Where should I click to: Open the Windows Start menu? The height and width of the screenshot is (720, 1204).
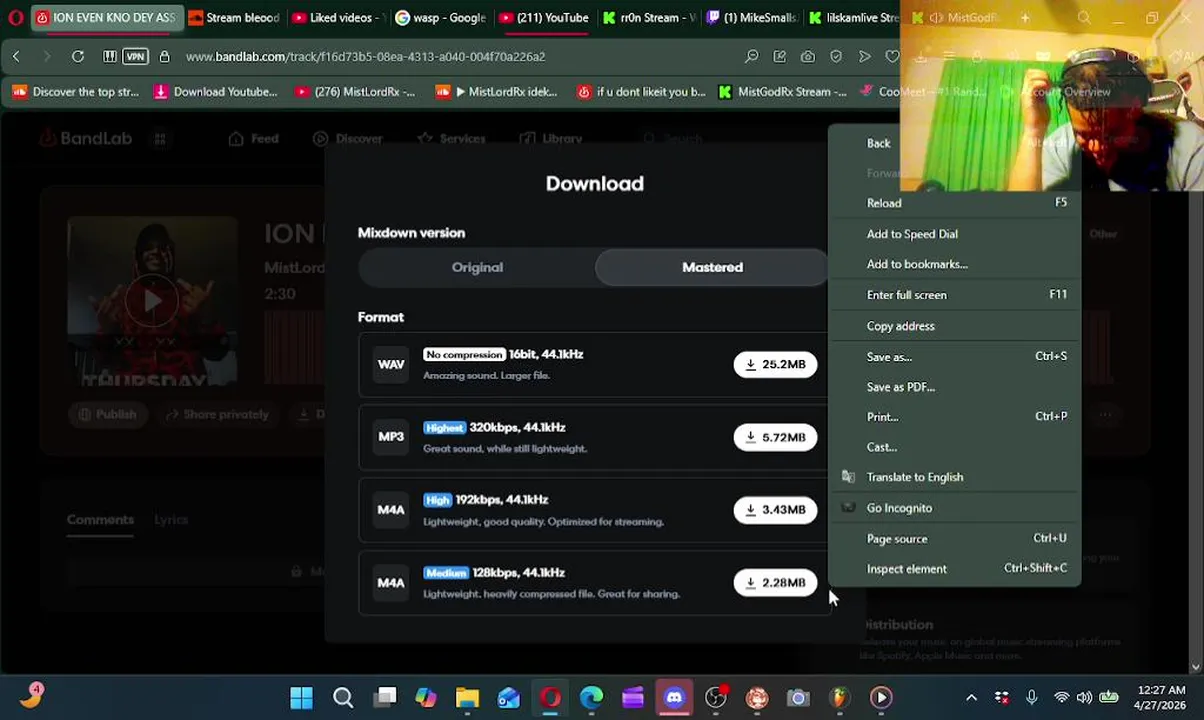pos(301,698)
